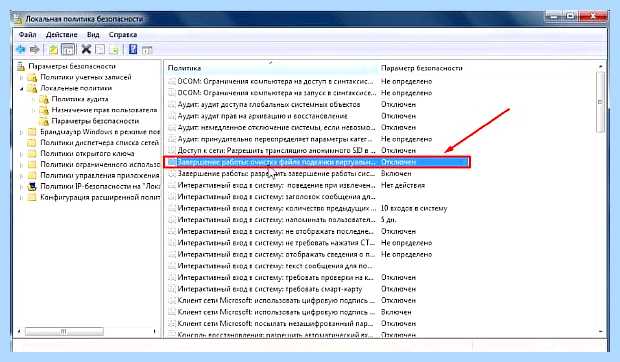This screenshot has width=620, height=362.
Task: Expand the Политики учетных записей node
Action: [x=21, y=77]
